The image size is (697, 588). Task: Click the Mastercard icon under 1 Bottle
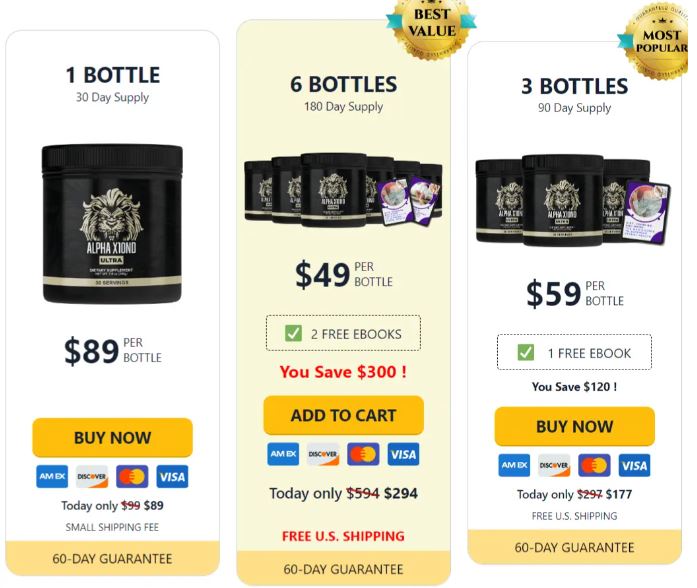[x=132, y=476]
